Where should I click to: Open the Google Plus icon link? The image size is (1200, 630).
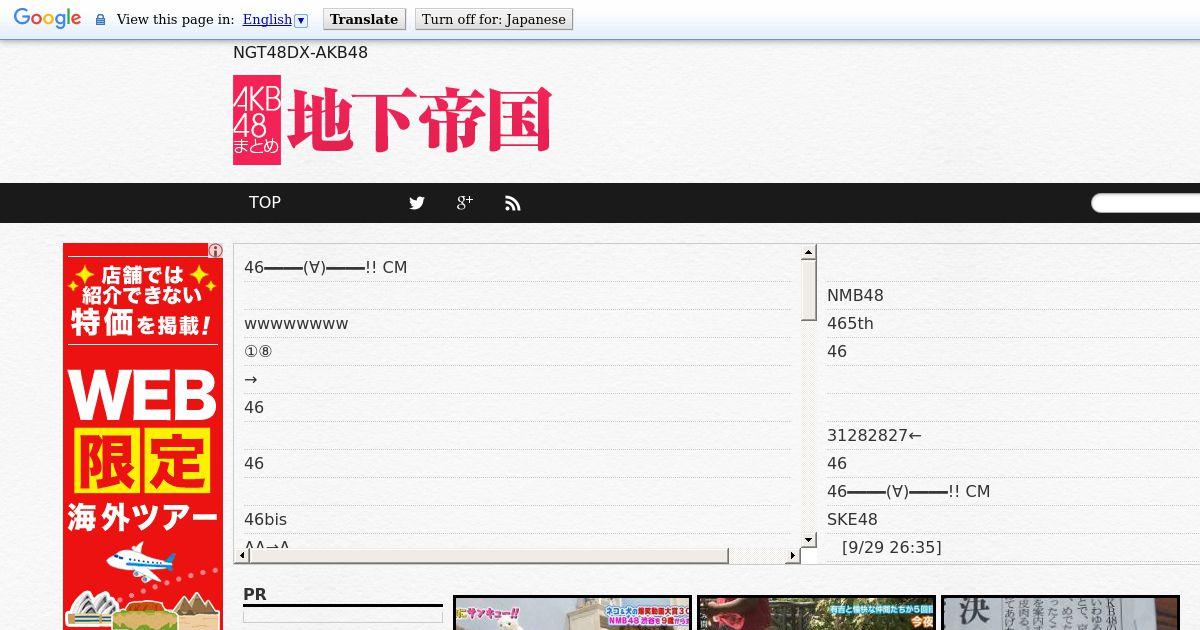465,203
